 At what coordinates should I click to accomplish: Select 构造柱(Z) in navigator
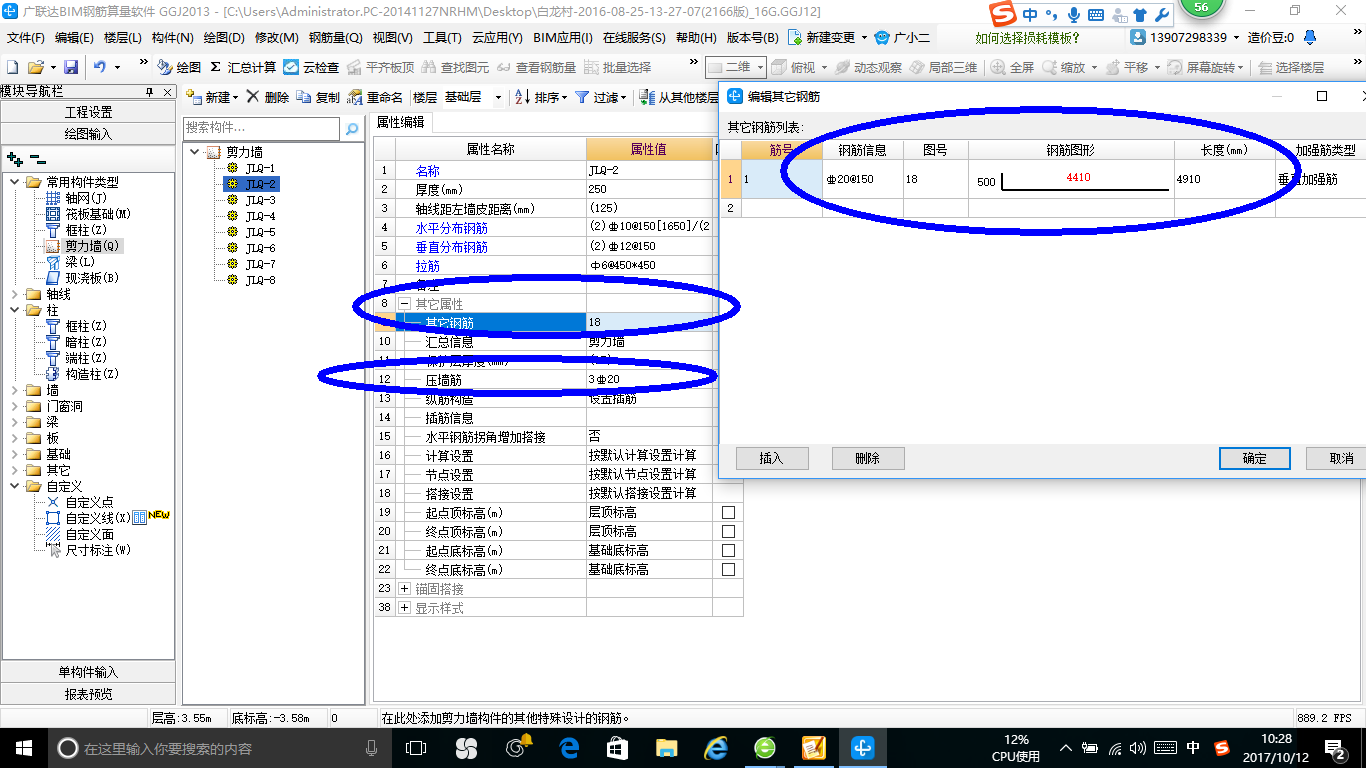click(x=92, y=374)
